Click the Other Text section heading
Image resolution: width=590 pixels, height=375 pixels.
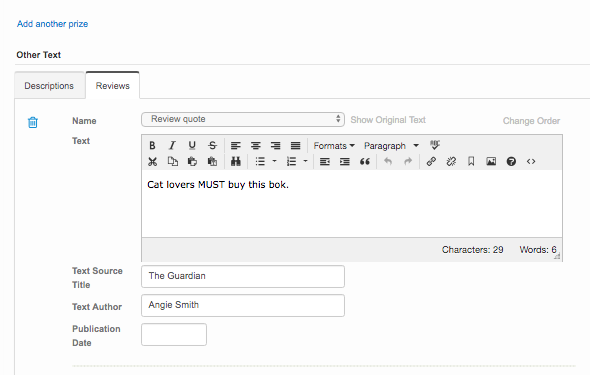[38, 55]
